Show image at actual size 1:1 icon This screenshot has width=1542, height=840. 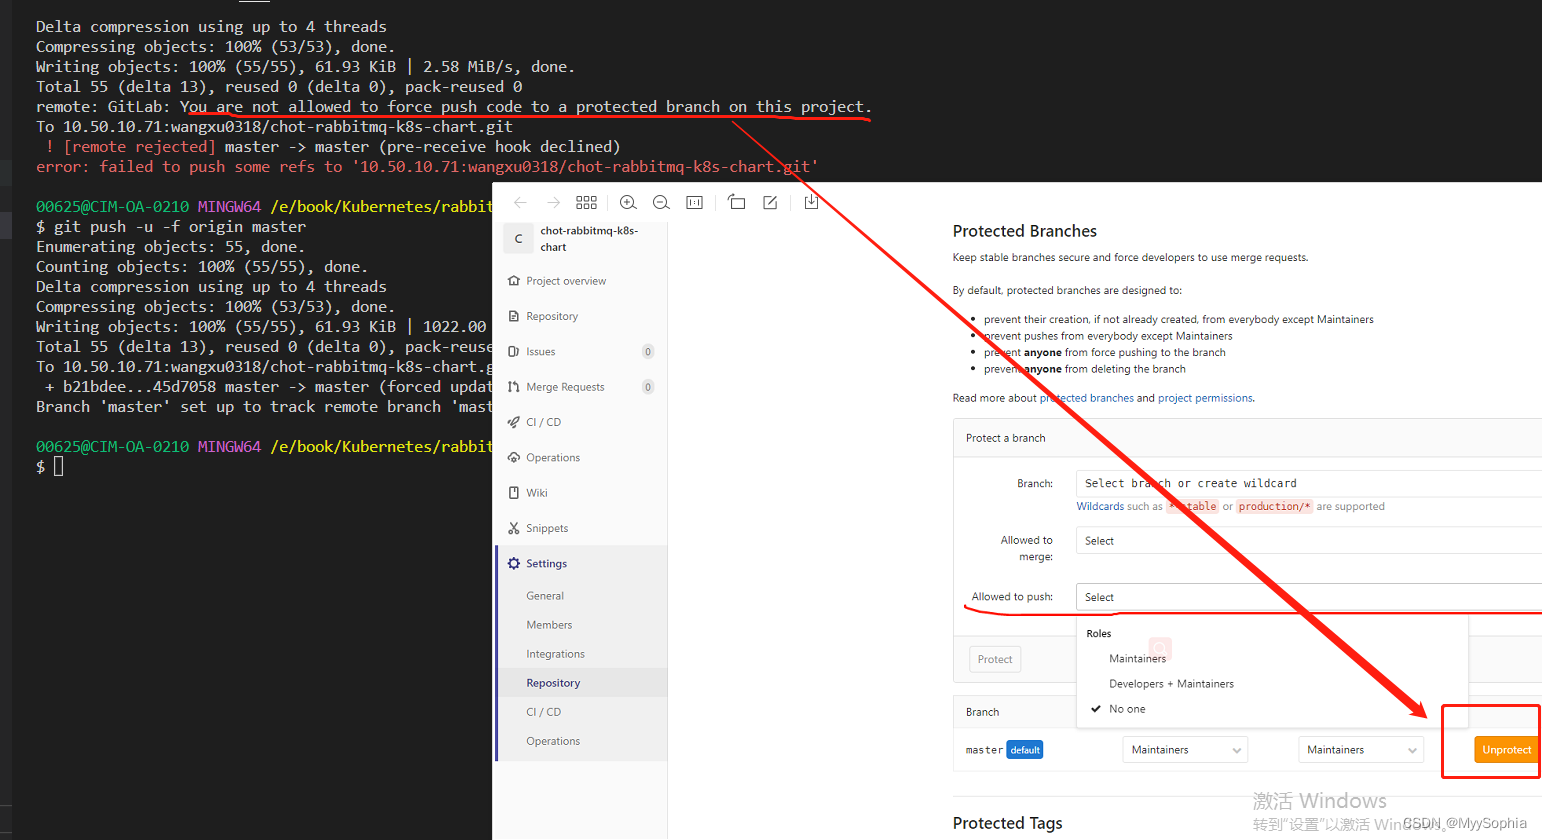tap(695, 202)
